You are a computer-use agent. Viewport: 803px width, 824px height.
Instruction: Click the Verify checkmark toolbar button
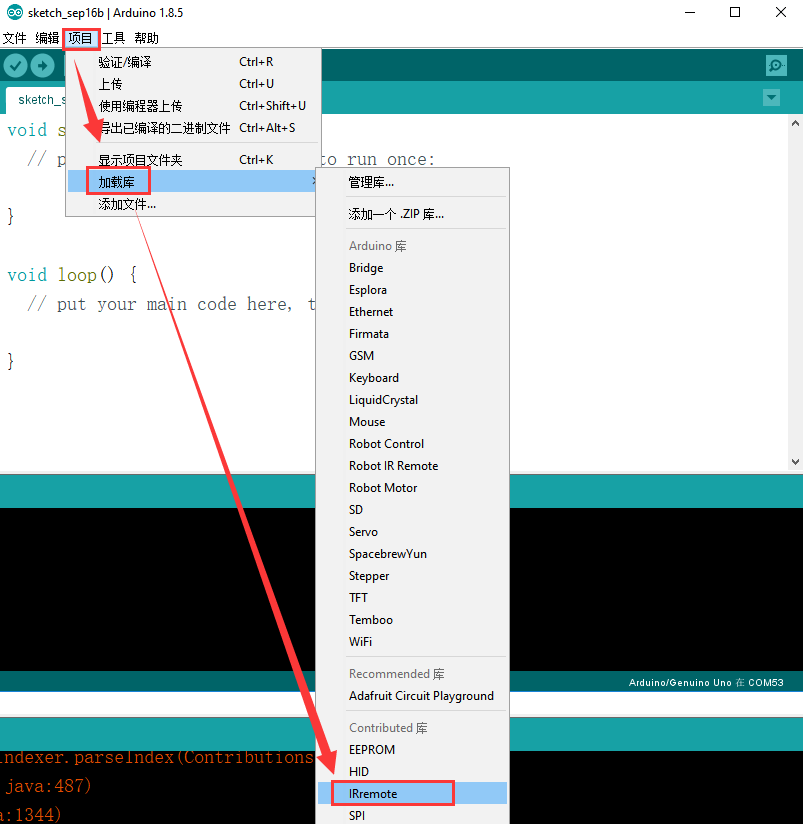16,66
